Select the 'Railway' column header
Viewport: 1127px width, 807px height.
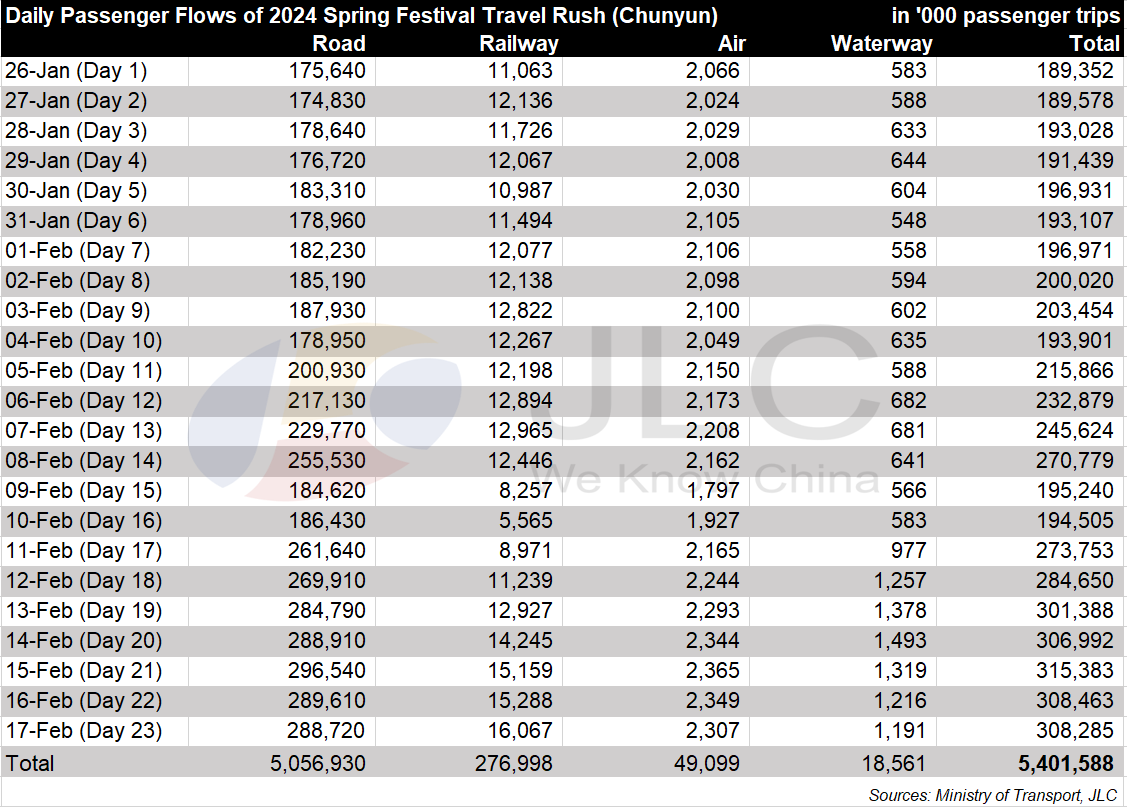[518, 44]
